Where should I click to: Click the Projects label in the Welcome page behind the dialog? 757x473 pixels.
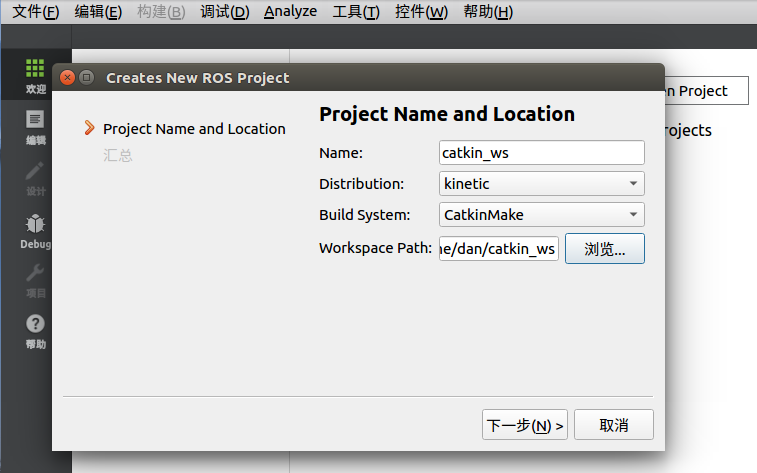687,130
